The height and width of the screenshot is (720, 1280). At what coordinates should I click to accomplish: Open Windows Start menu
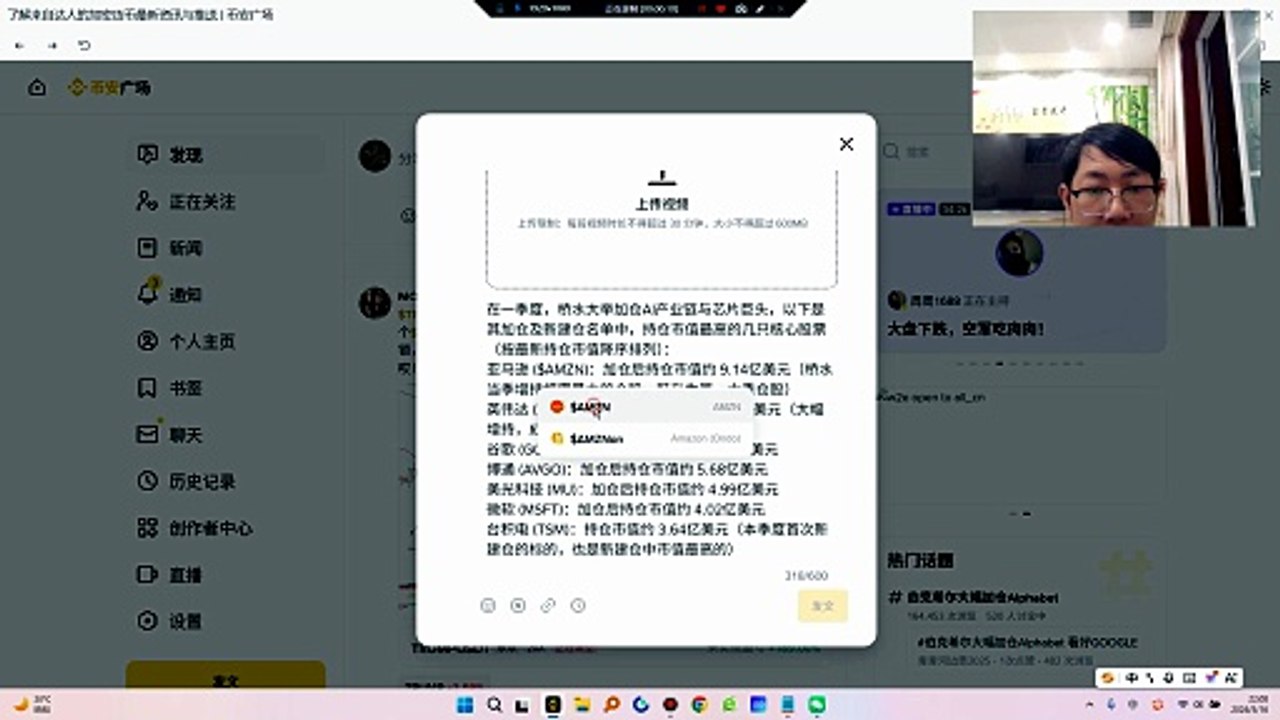pyautogui.click(x=466, y=705)
